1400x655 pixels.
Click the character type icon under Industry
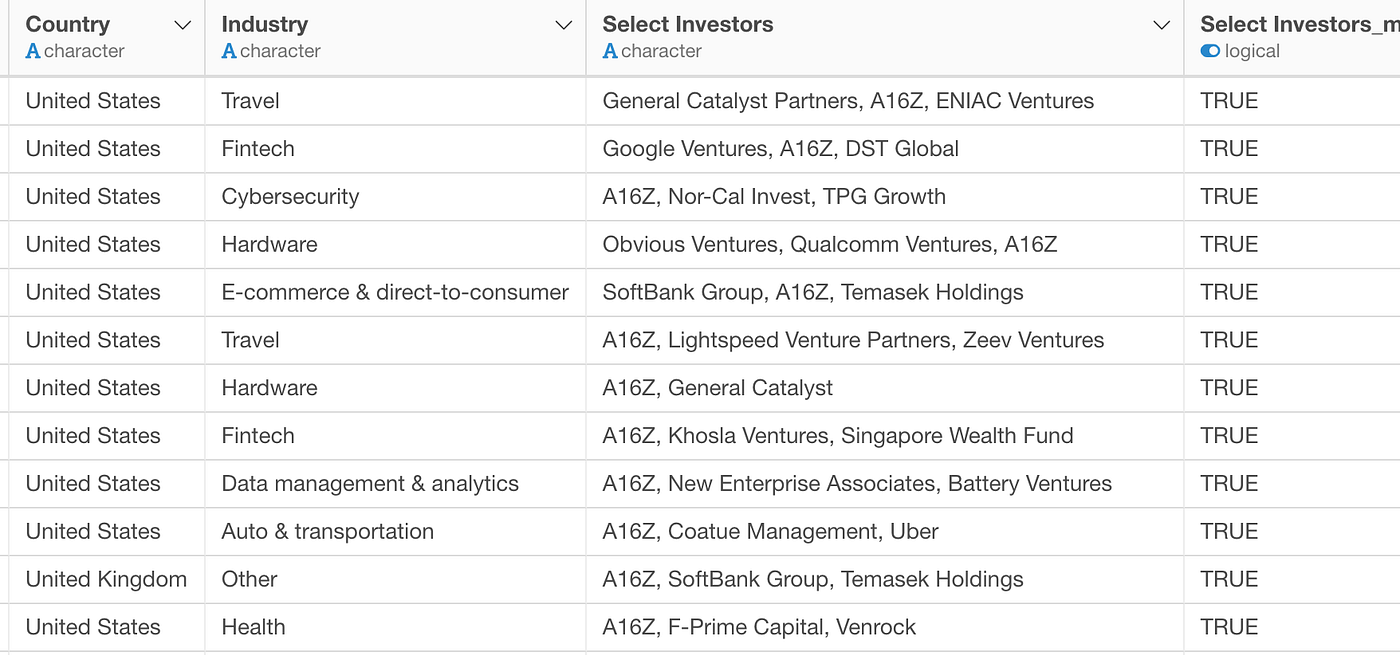pos(229,51)
